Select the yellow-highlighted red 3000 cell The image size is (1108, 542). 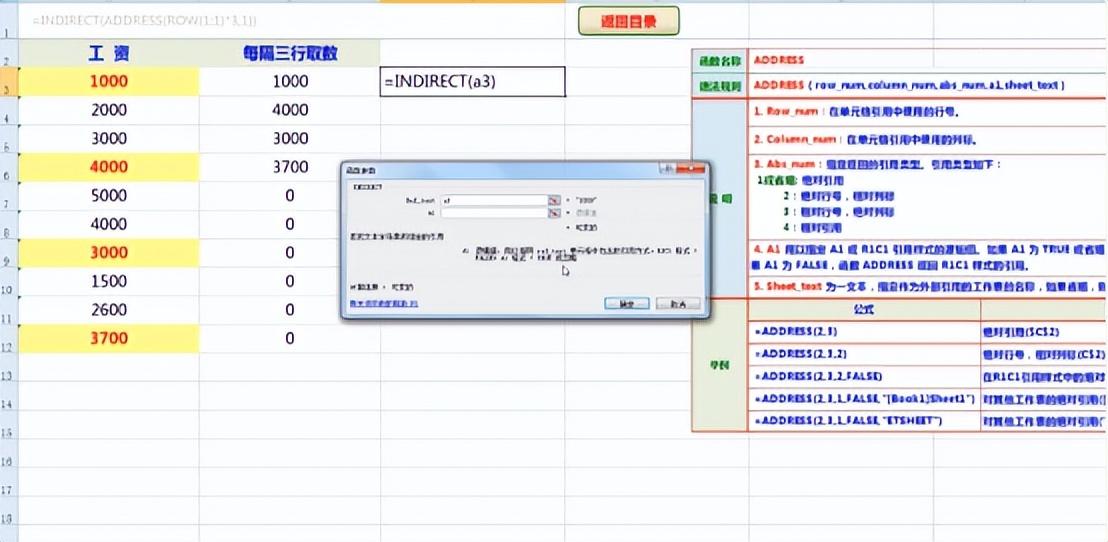(109, 252)
